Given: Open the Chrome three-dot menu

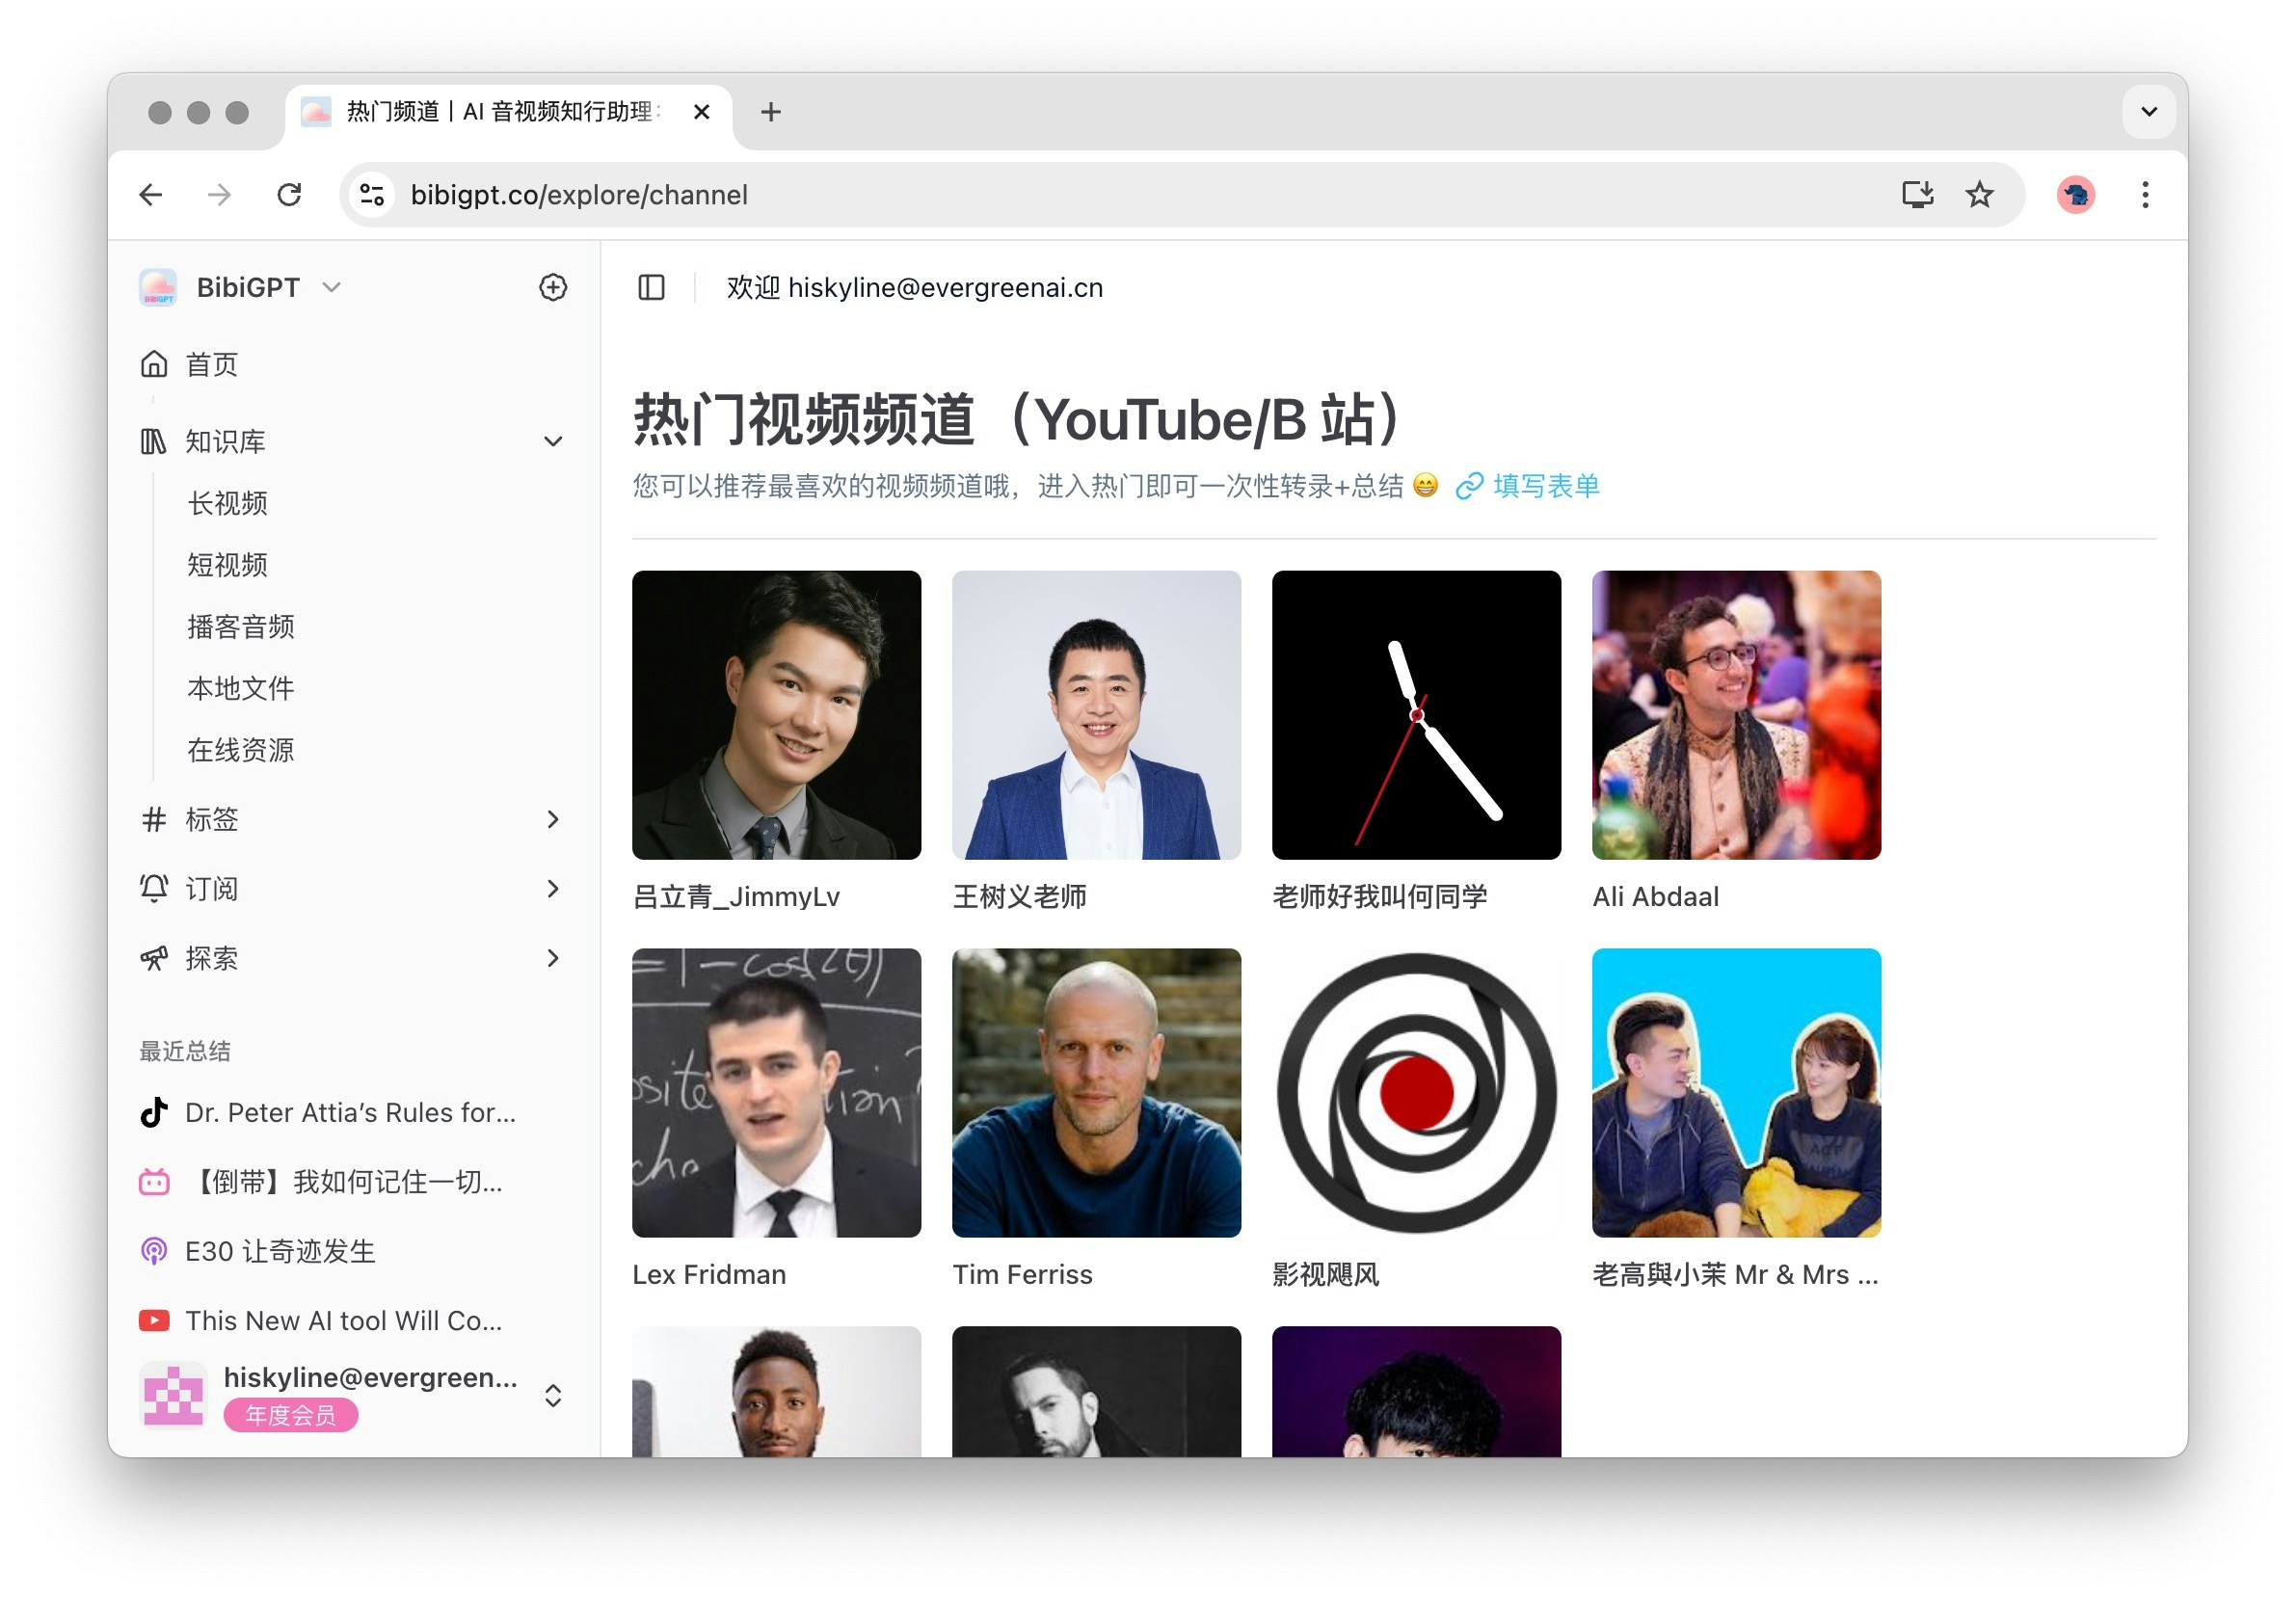Looking at the screenshot, I should (x=2144, y=194).
